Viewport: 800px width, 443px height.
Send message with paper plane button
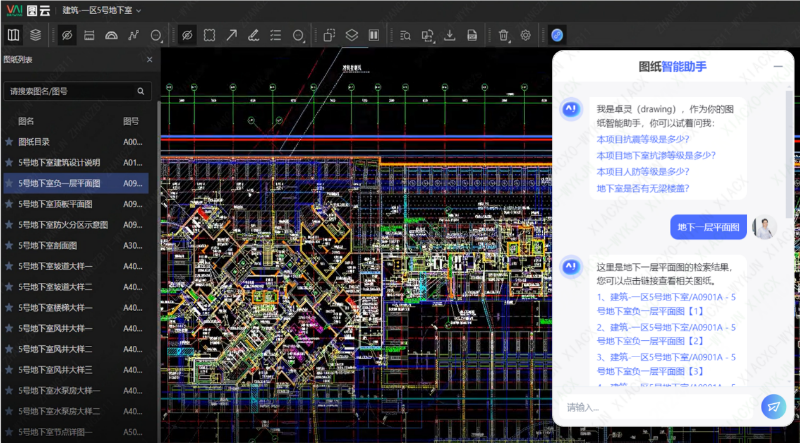pyautogui.click(x=772, y=406)
